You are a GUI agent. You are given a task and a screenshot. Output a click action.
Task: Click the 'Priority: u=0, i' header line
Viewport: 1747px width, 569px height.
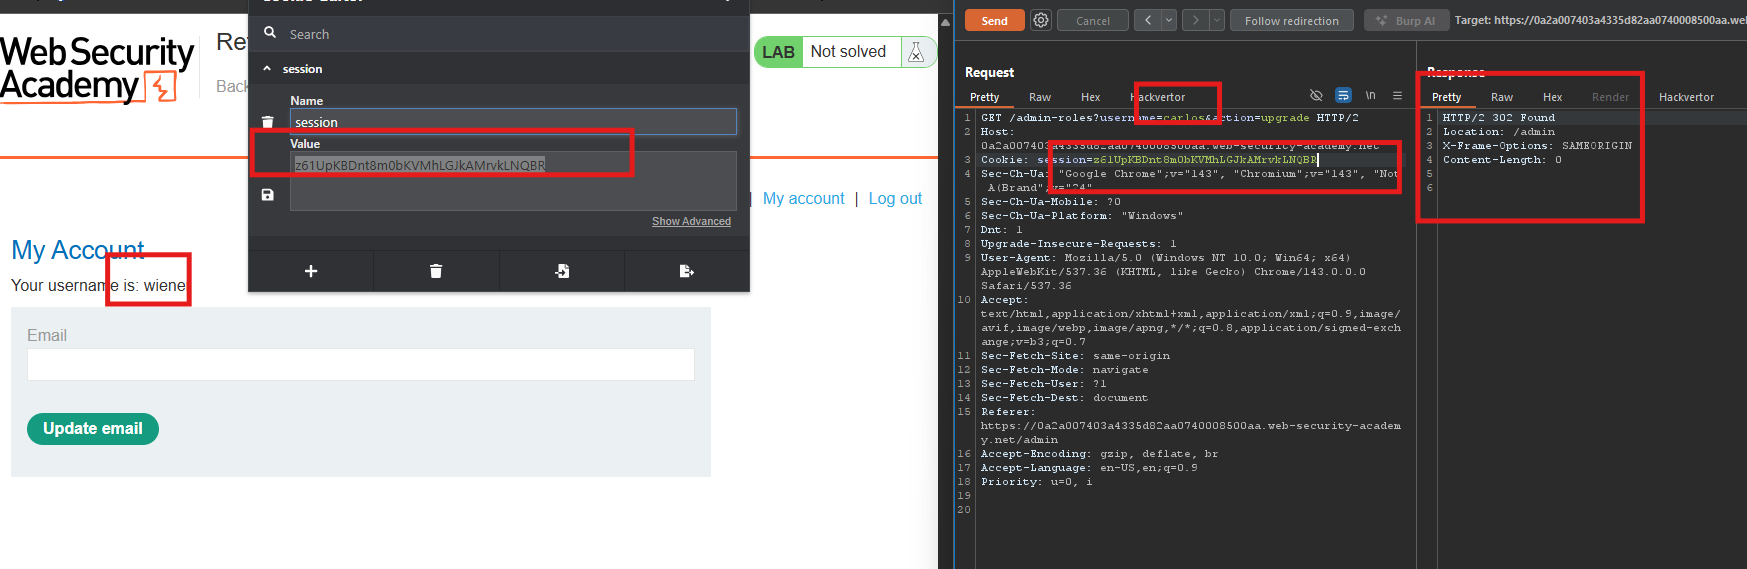coord(1036,482)
